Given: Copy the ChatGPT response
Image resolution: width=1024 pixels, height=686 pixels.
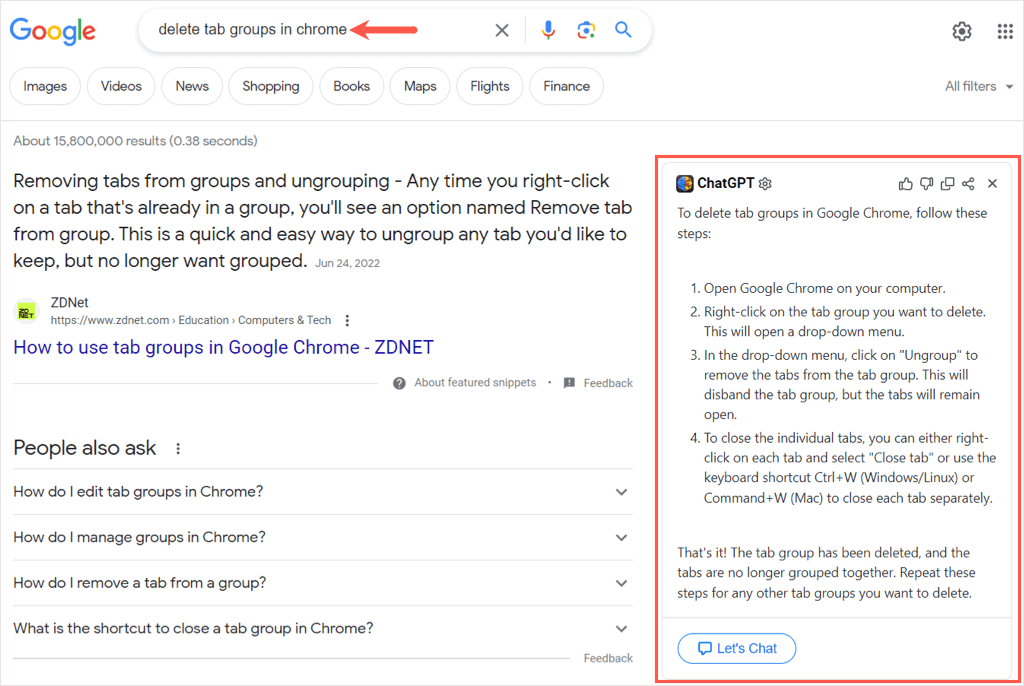Looking at the screenshot, I should click(x=948, y=183).
